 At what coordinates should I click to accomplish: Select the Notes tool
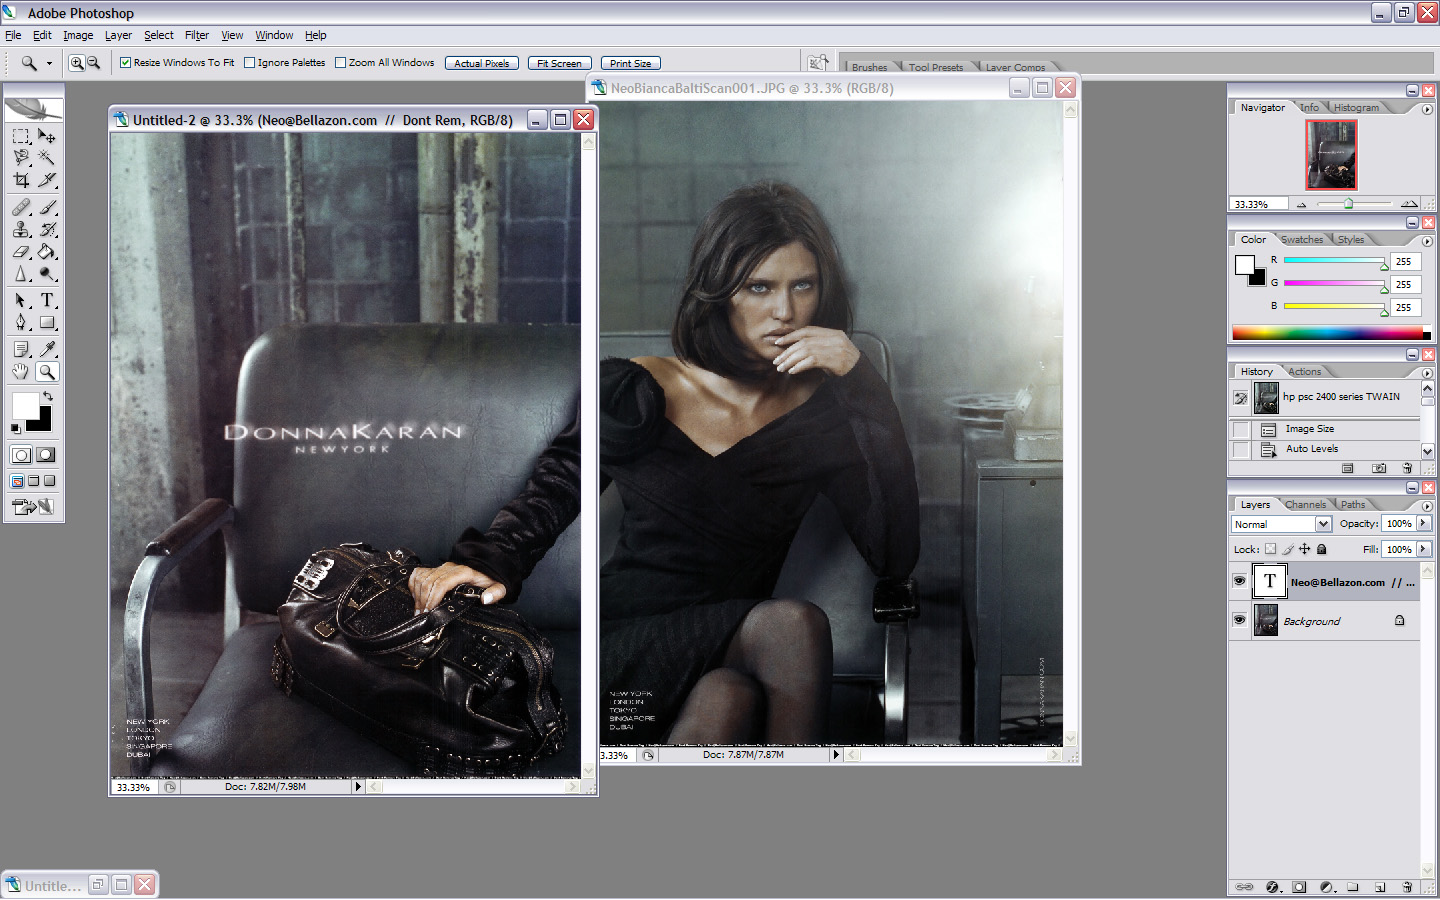[x=21, y=349]
